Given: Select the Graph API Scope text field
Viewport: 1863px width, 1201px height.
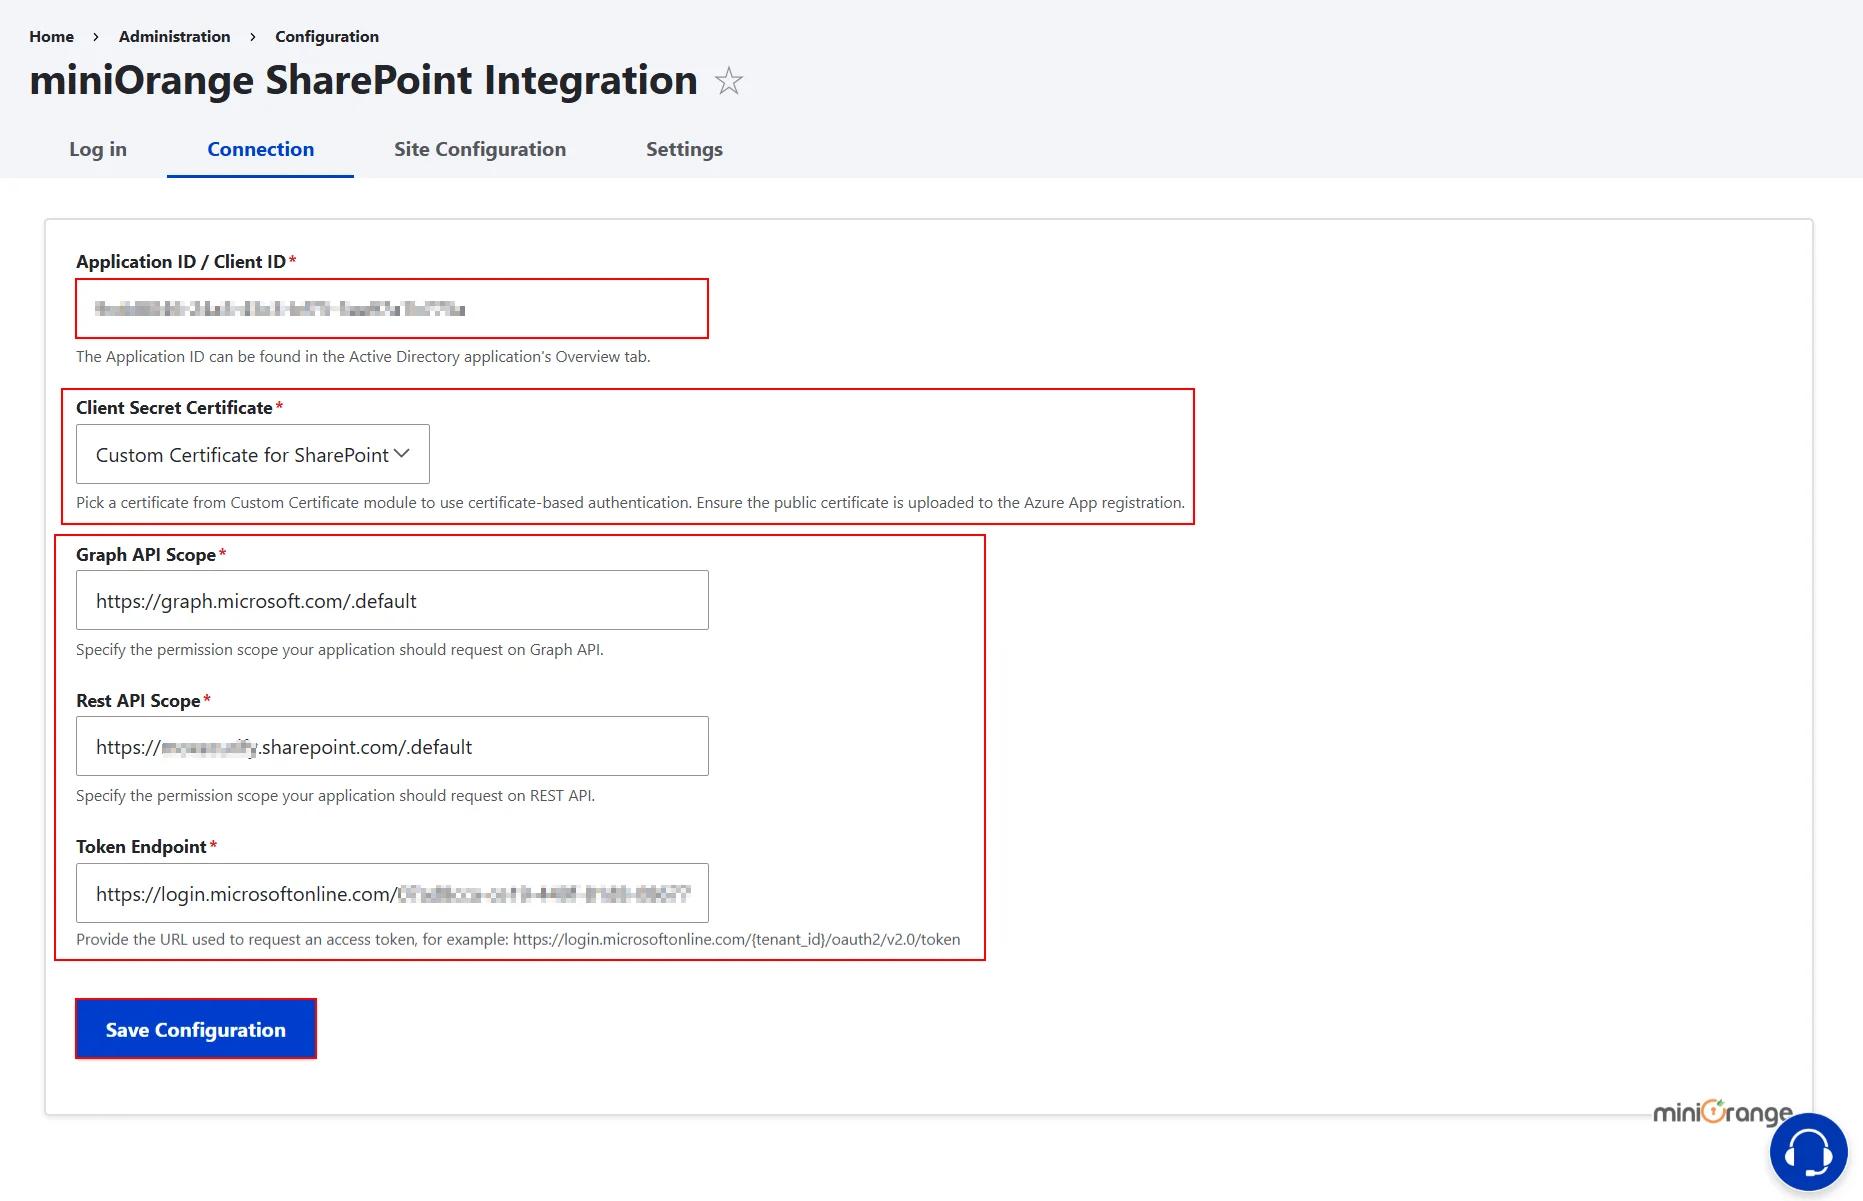Looking at the screenshot, I should tap(391, 600).
